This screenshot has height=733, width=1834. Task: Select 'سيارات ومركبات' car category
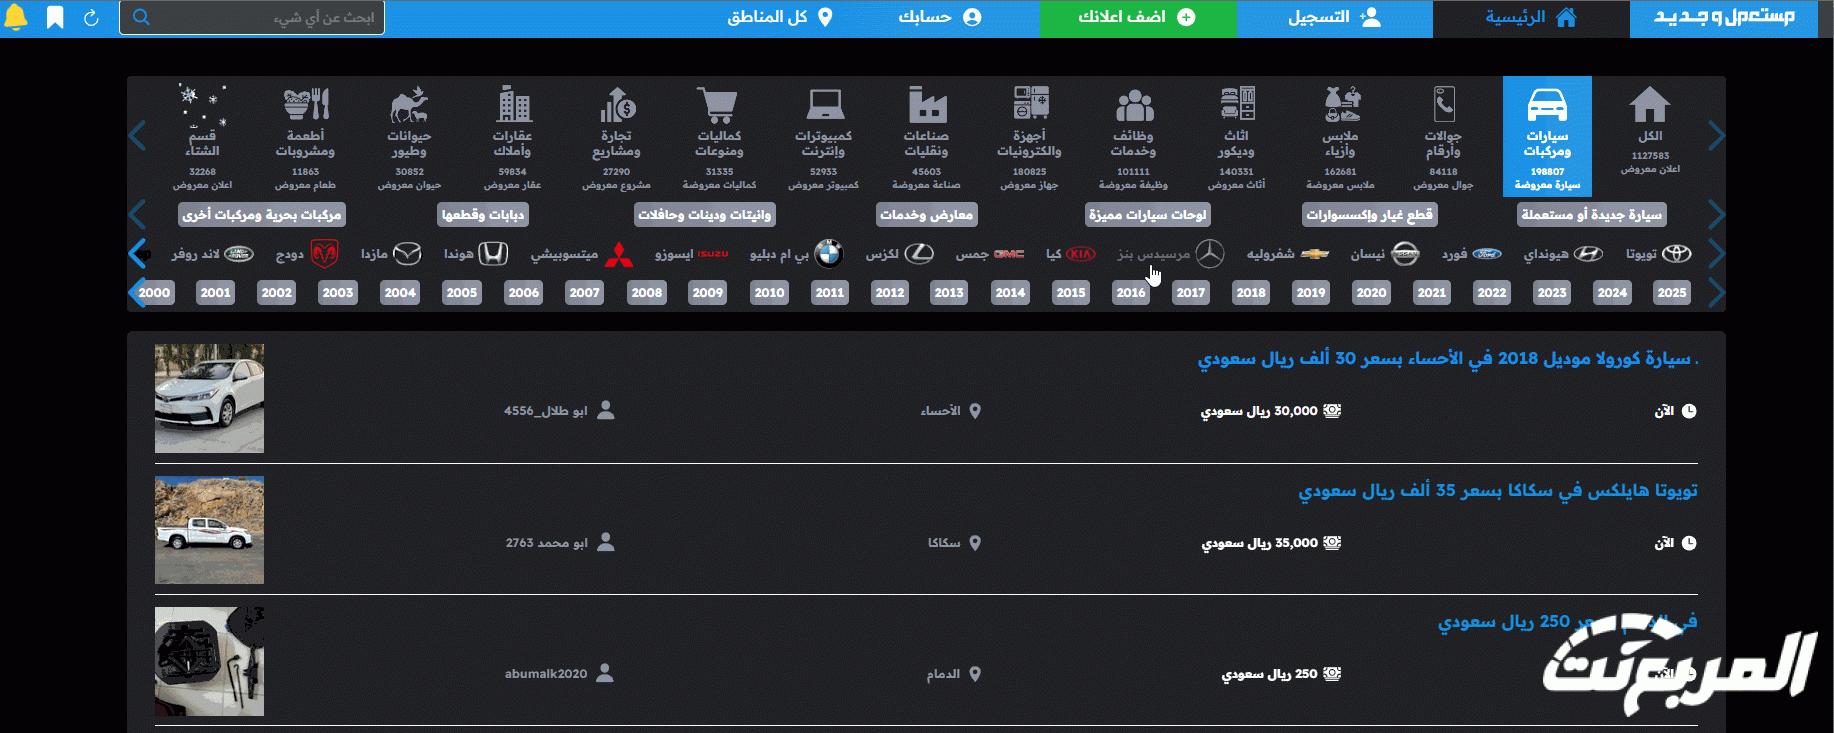point(1547,135)
